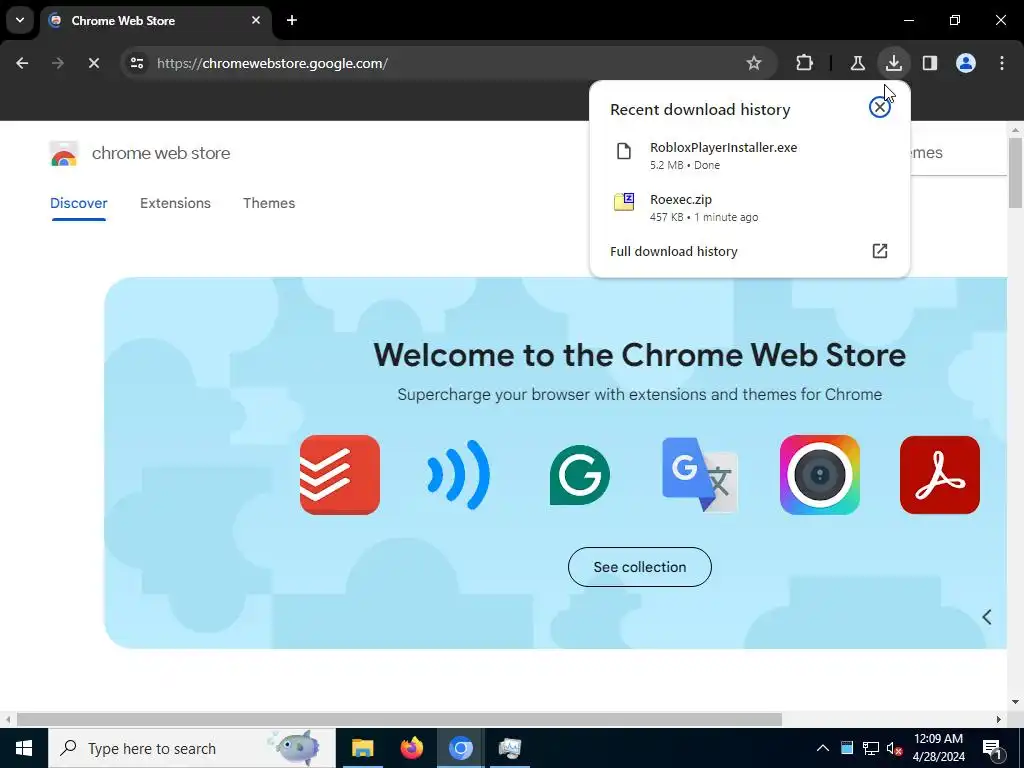Switch to the Themes tab

point(269,203)
